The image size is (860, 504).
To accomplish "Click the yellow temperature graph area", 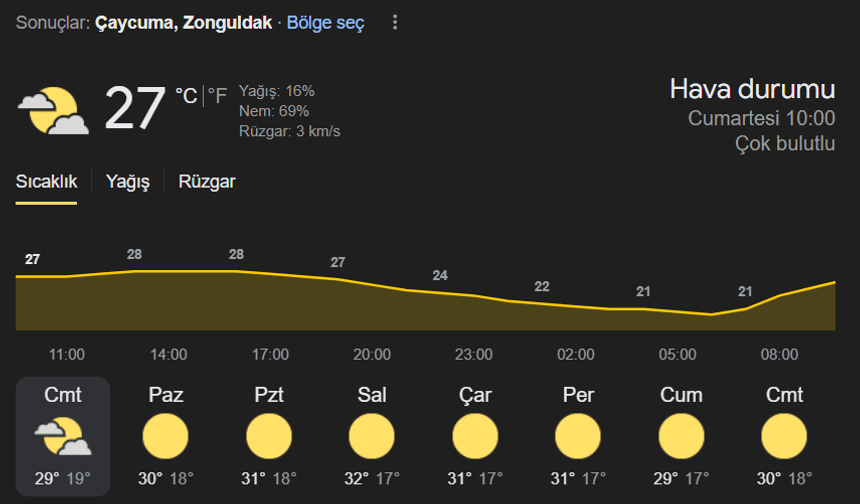I will click(426, 302).
